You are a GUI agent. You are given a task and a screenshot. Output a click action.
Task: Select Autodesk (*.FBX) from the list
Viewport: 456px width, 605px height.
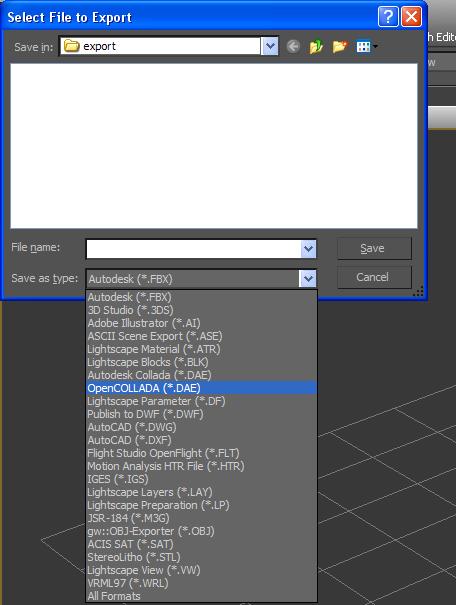pyautogui.click(x=201, y=297)
